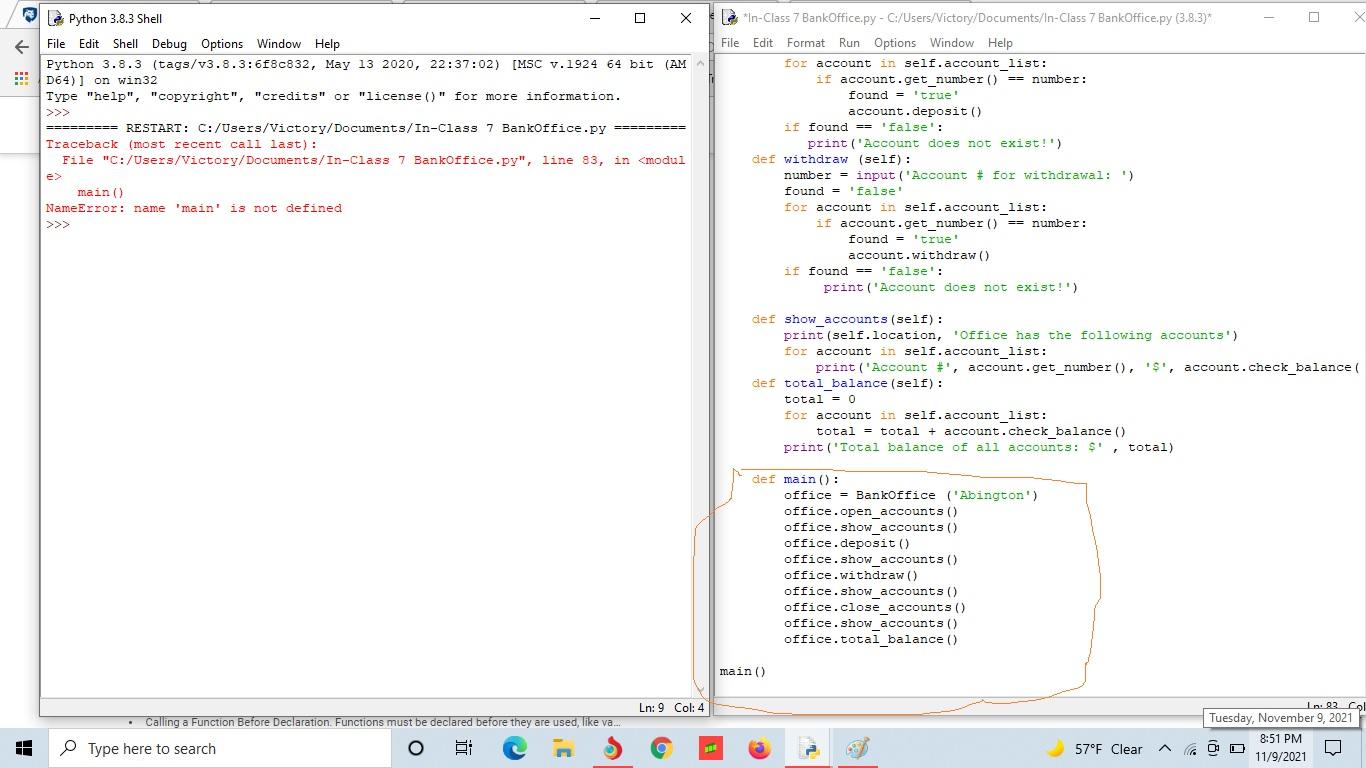Open Format menu in BankOffice.py editor
The width and height of the screenshot is (1366, 768).
point(806,43)
